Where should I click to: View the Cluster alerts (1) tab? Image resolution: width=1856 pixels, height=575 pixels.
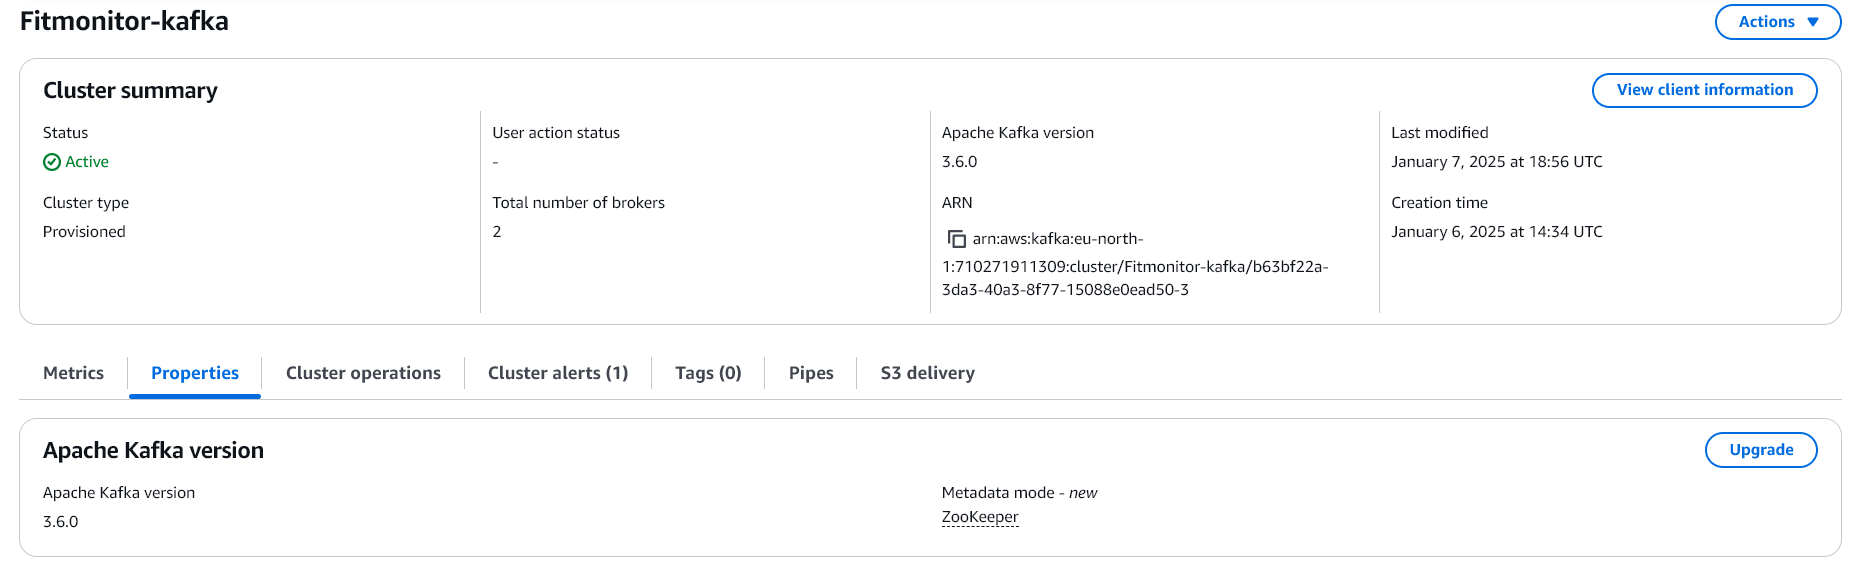558,373
